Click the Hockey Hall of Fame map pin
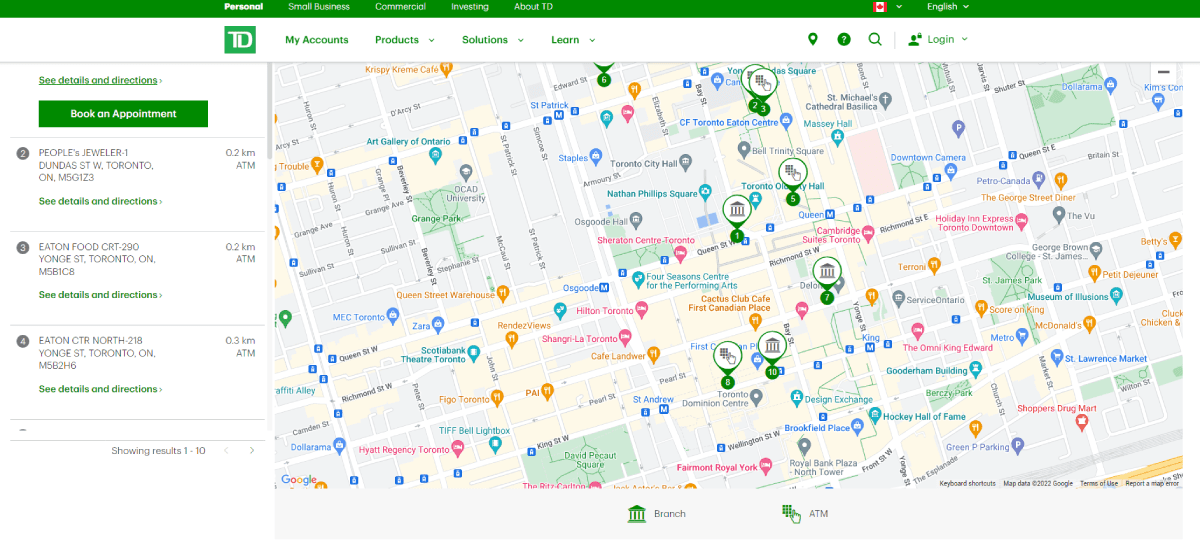Viewport: 1200px width, 547px height. pyautogui.click(x=875, y=416)
